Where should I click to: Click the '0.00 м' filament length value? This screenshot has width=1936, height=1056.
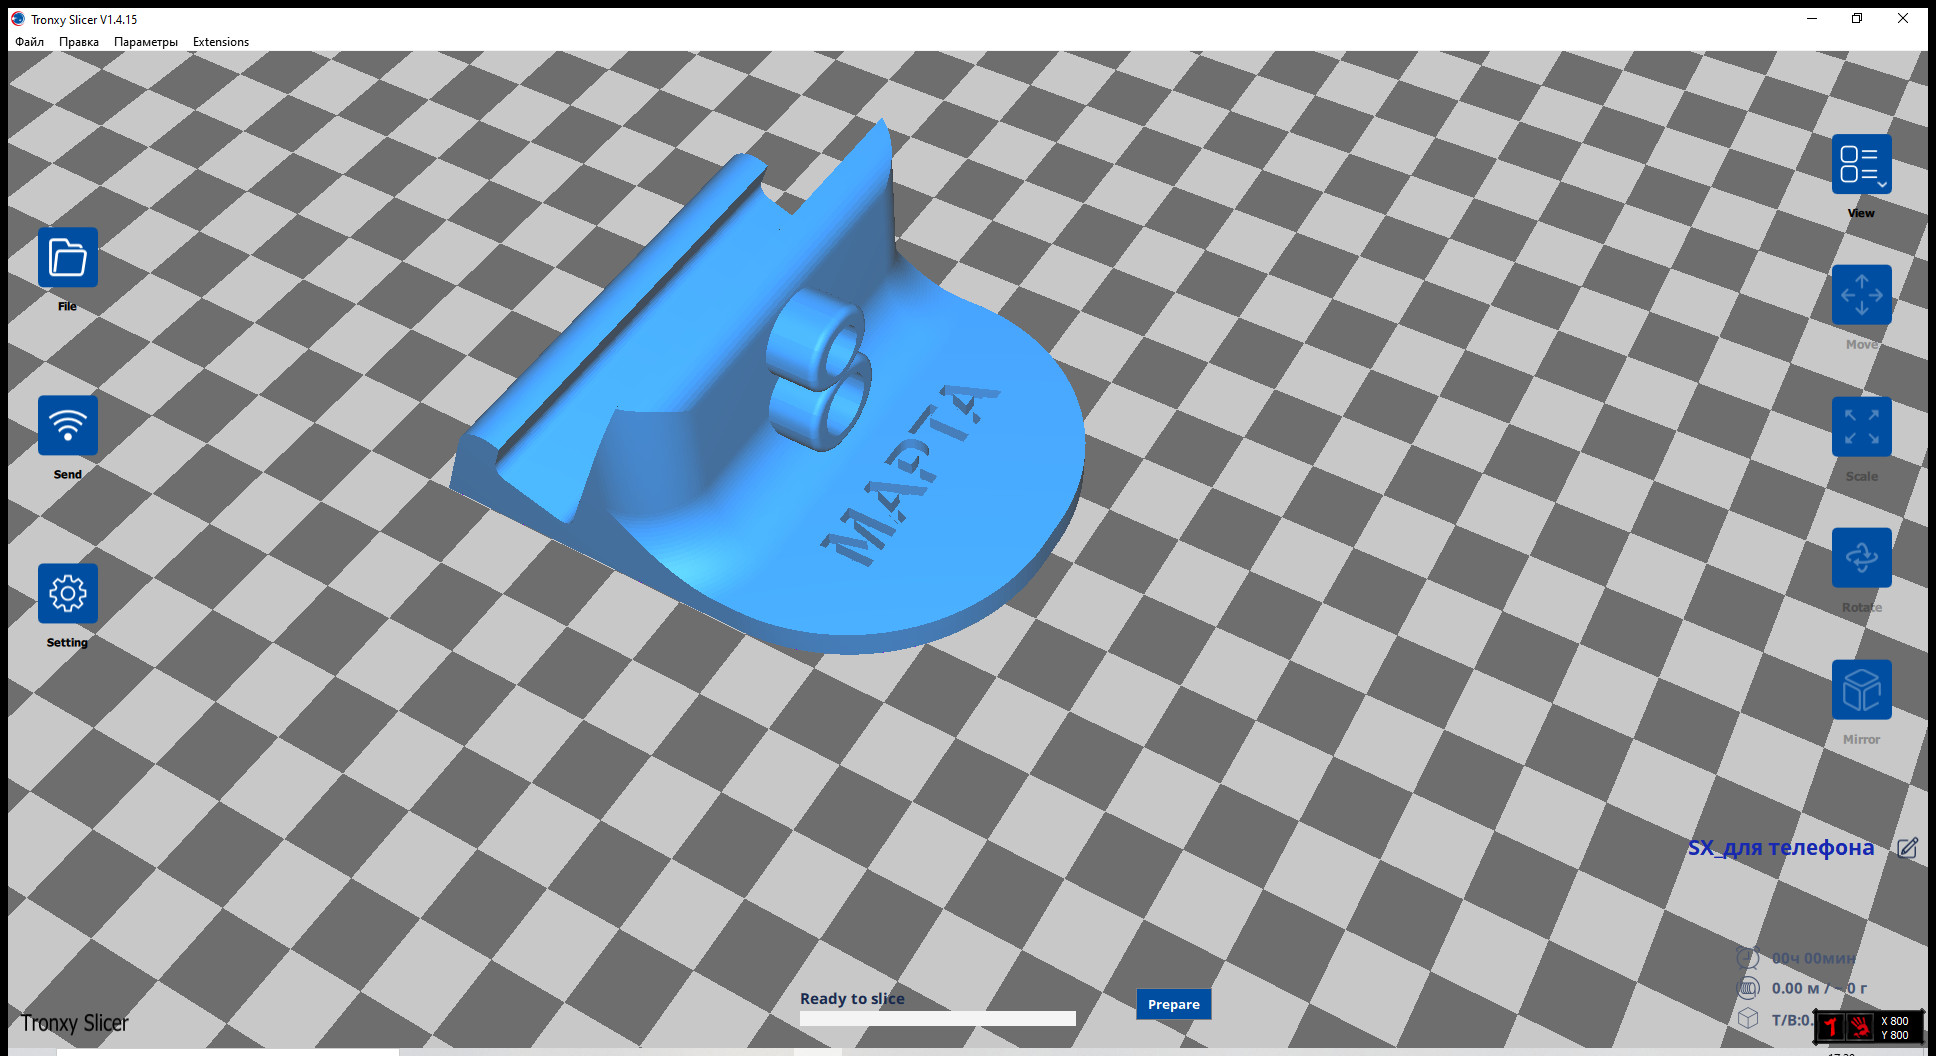(x=1795, y=988)
